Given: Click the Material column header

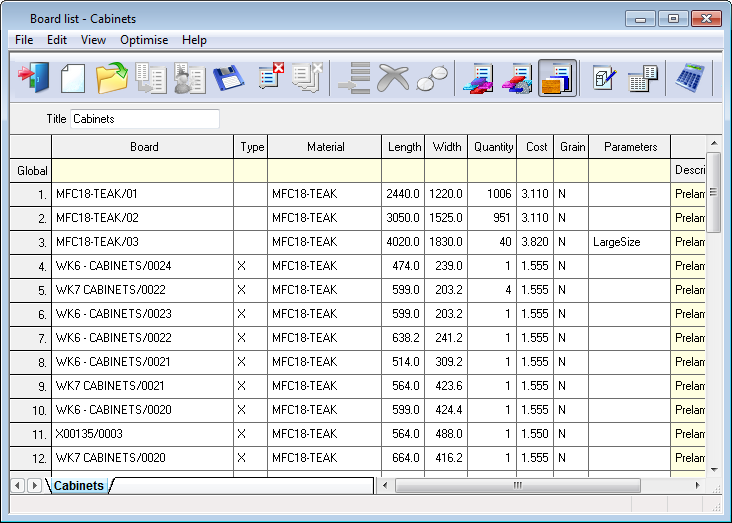Looking at the screenshot, I should [x=325, y=147].
